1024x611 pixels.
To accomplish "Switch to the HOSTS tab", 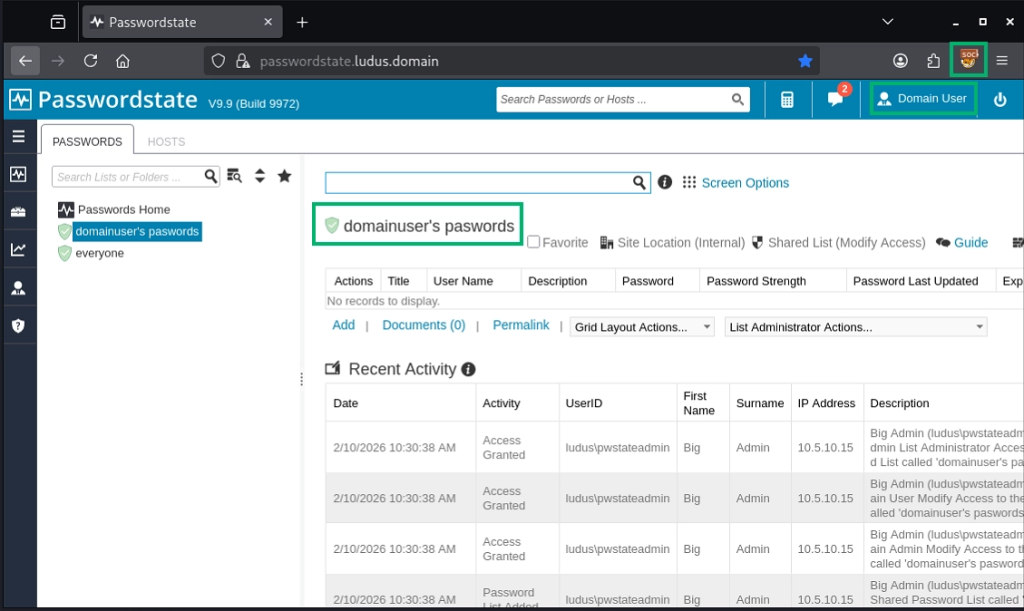I will pos(166,142).
